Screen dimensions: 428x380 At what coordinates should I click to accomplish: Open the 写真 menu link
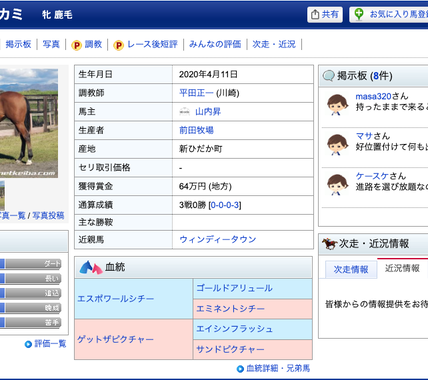click(x=51, y=44)
